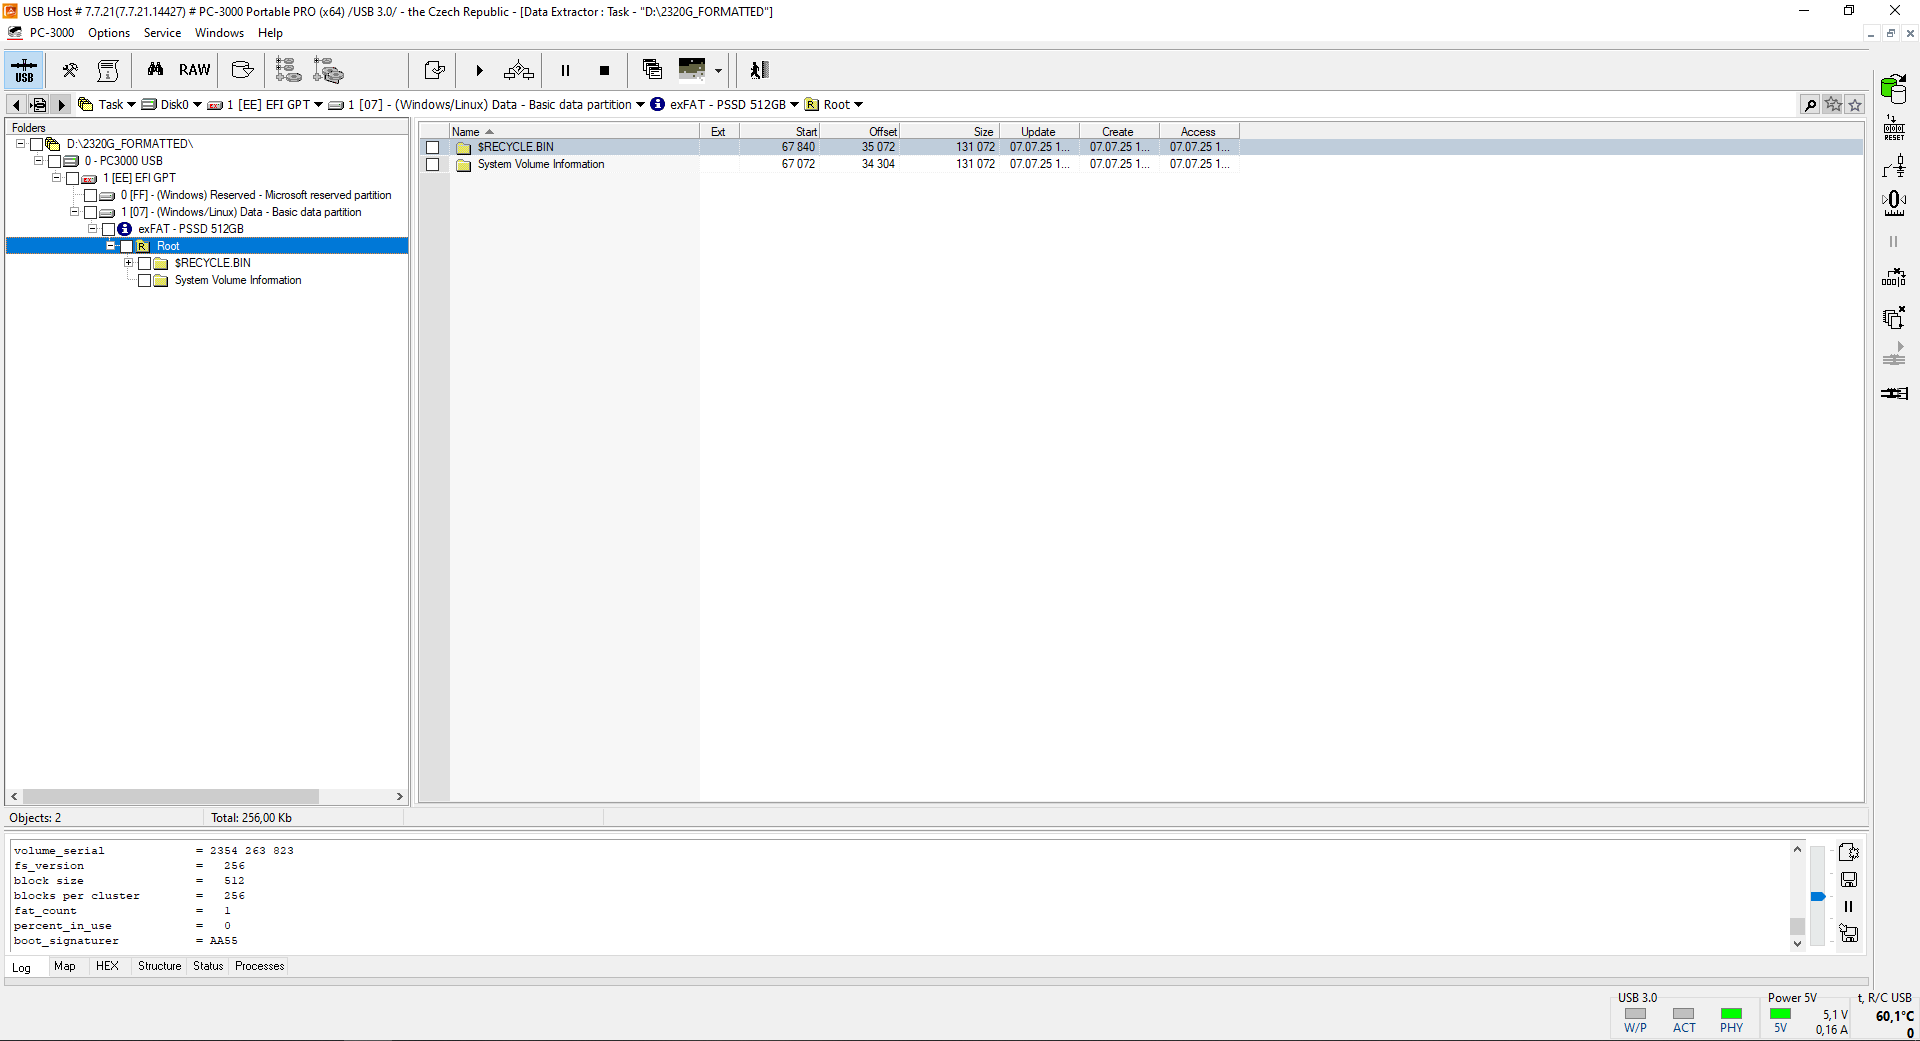Image resolution: width=1920 pixels, height=1041 pixels.
Task: Open the Root breadcrumb dropdown arrow
Action: click(858, 105)
